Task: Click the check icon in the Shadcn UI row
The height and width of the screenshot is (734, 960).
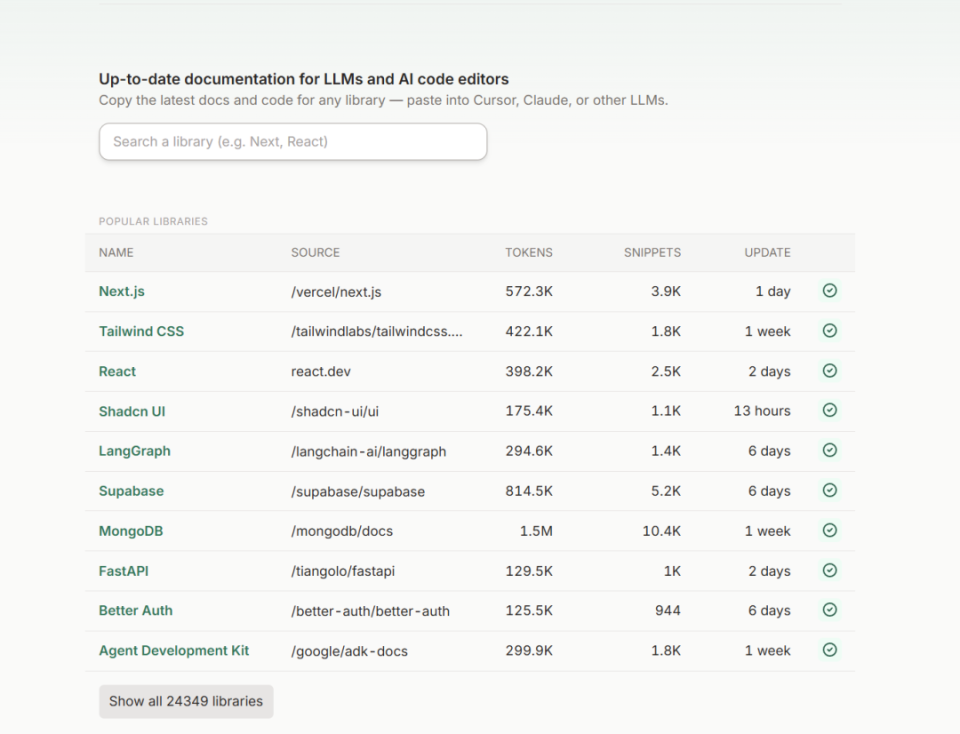Action: [830, 410]
